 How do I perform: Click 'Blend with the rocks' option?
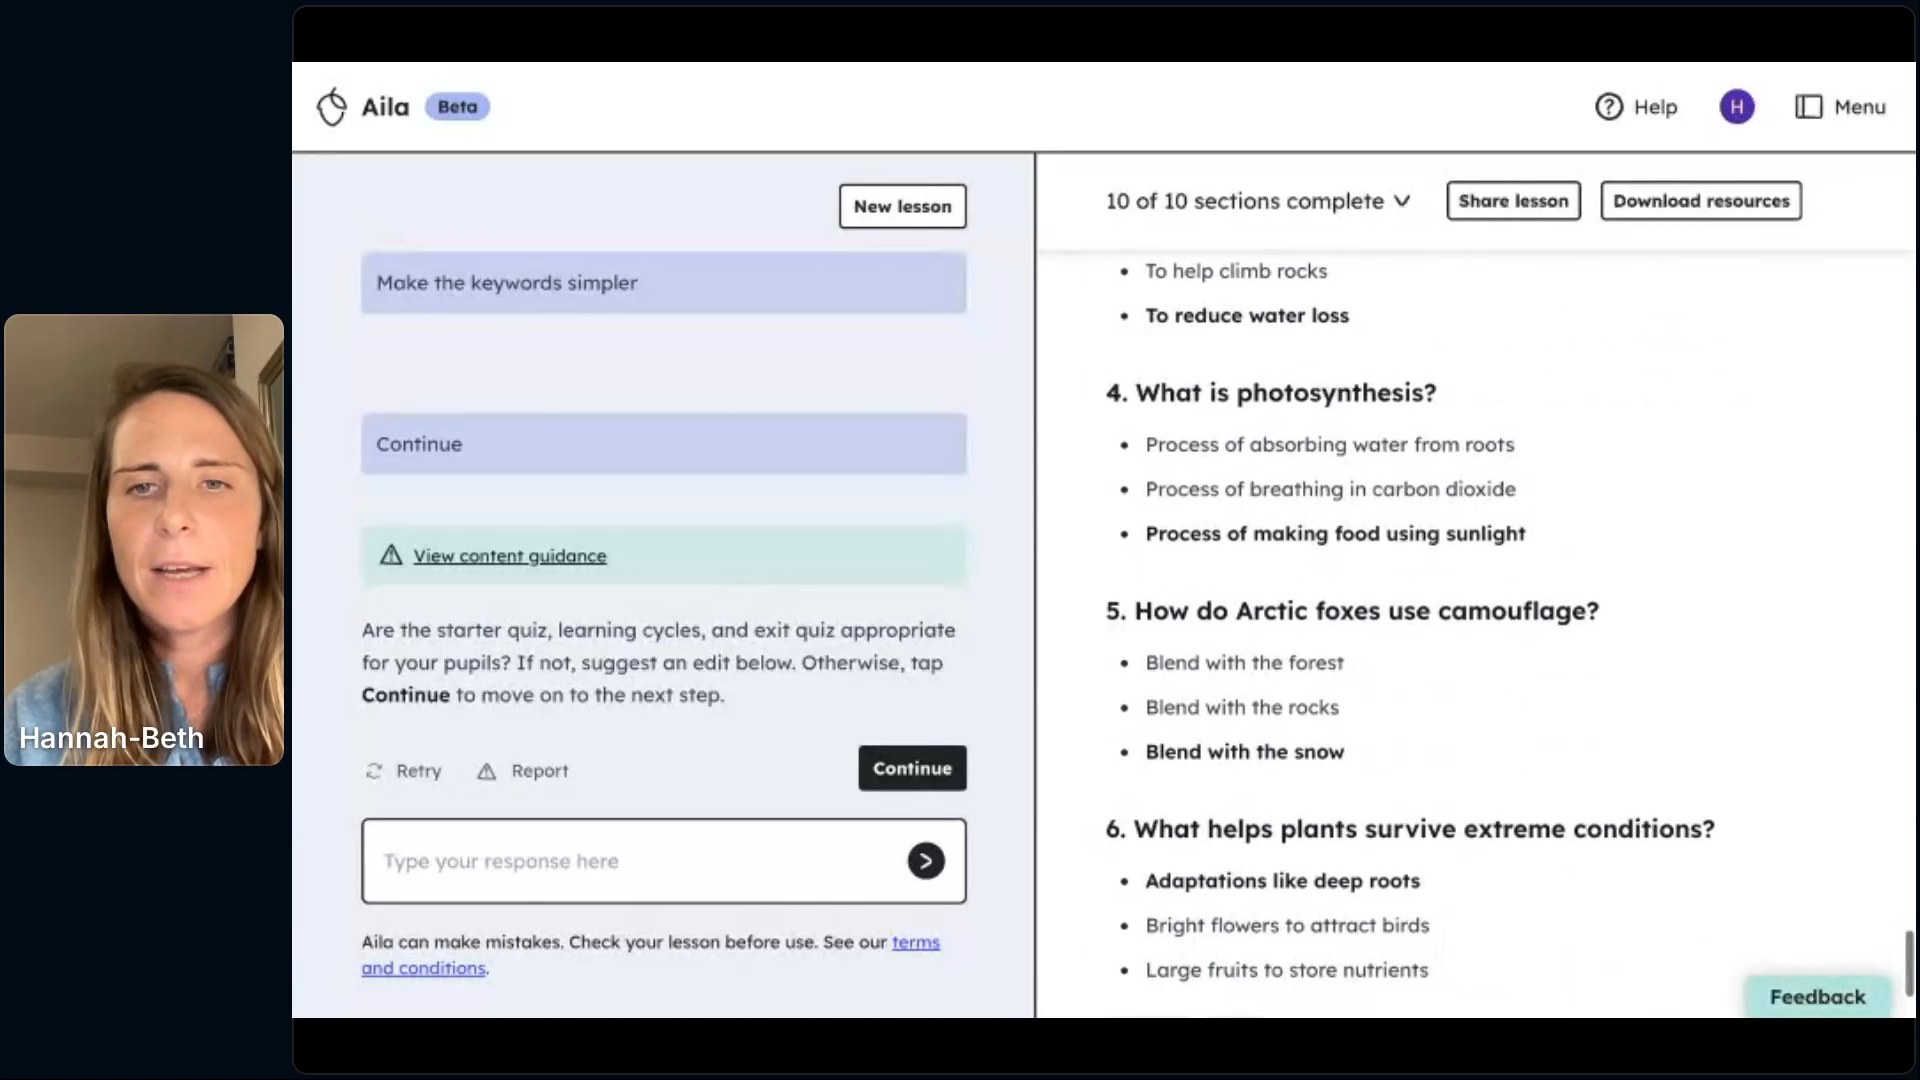[x=1241, y=708]
